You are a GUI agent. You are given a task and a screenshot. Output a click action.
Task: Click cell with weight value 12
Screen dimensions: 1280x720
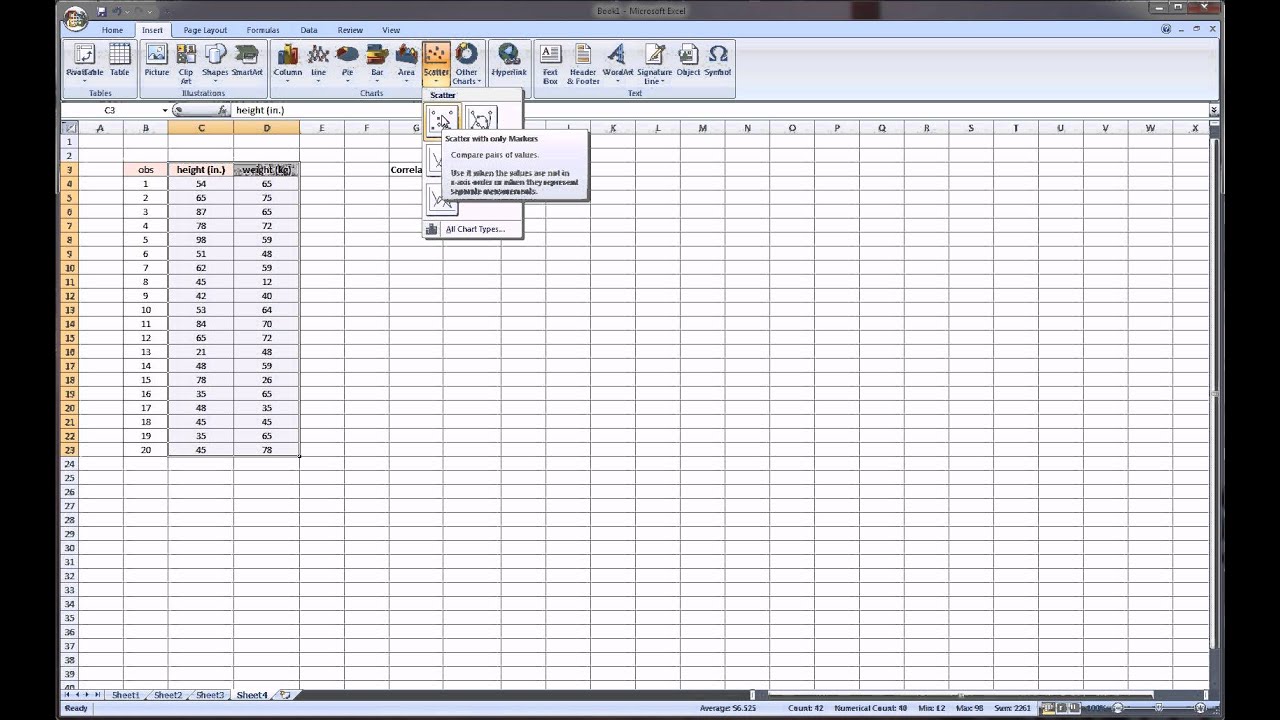(267, 282)
